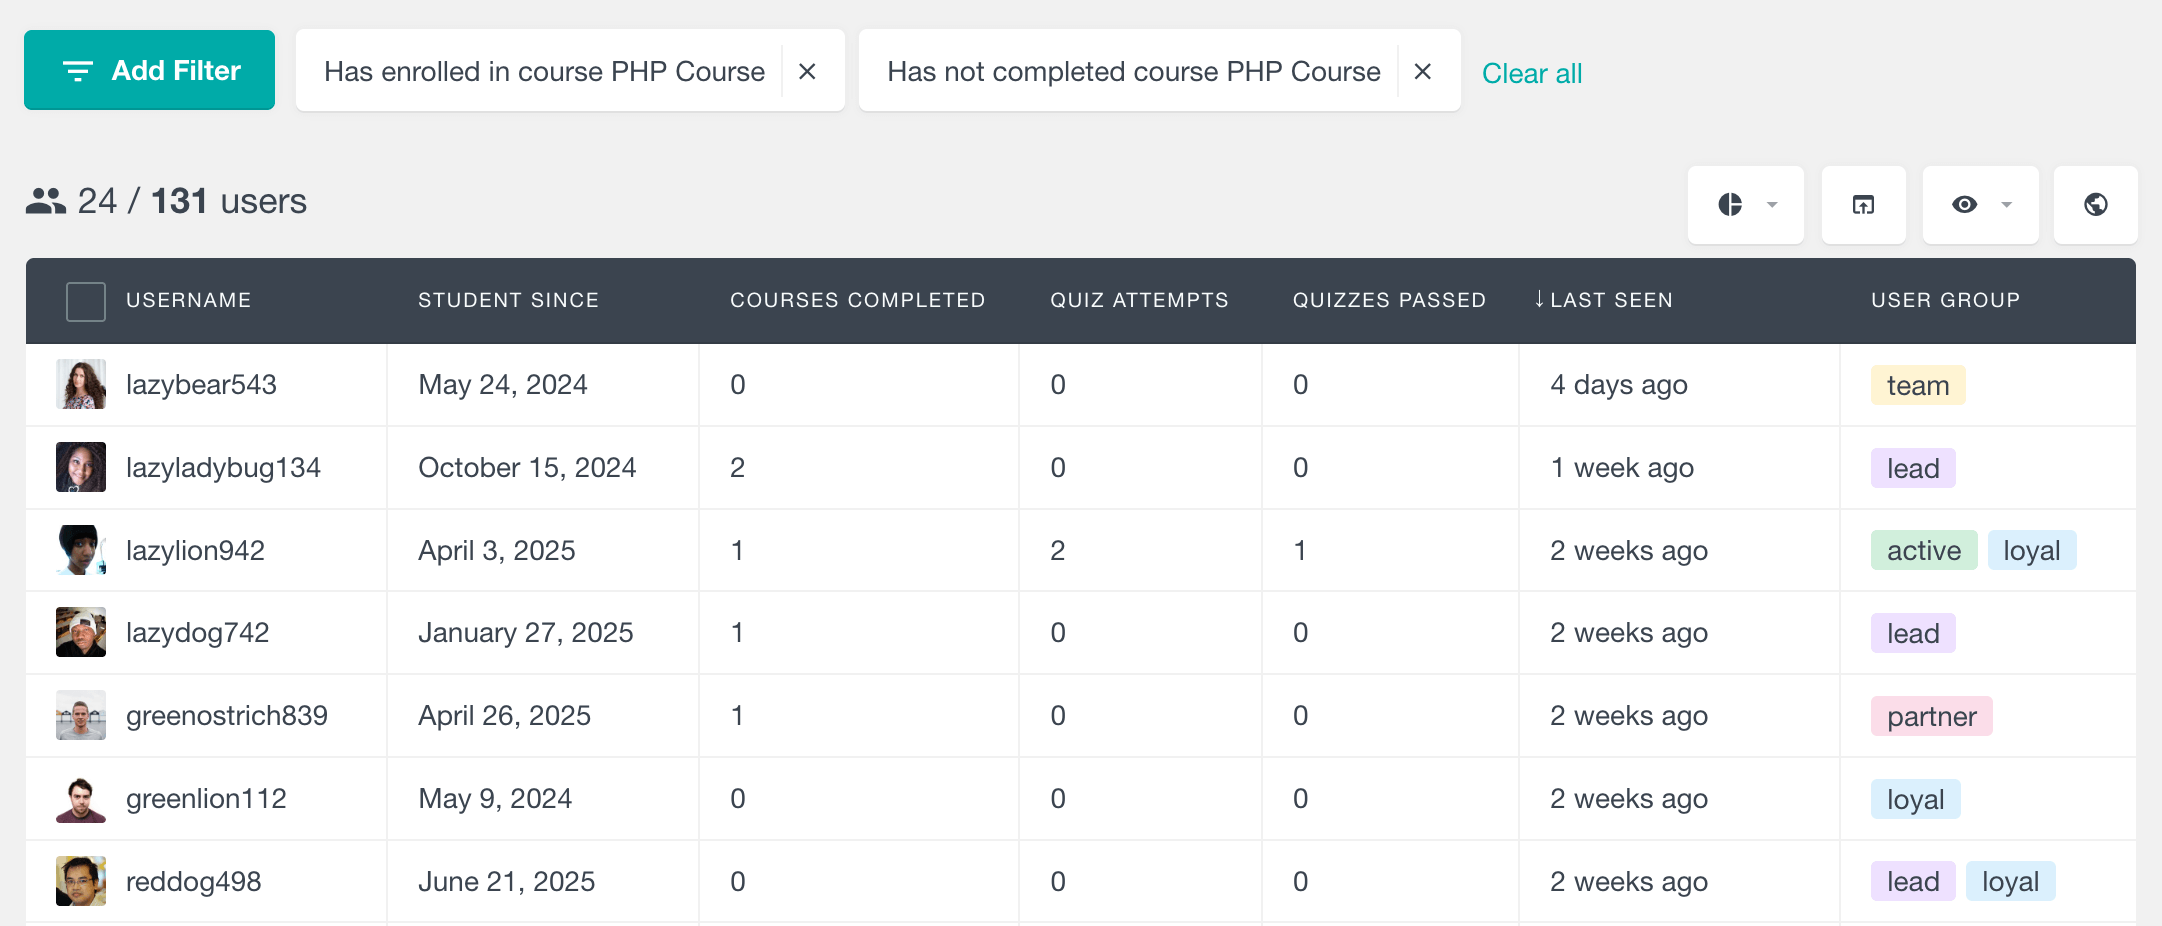Click the users count icon
The height and width of the screenshot is (926, 2162).
click(x=44, y=202)
